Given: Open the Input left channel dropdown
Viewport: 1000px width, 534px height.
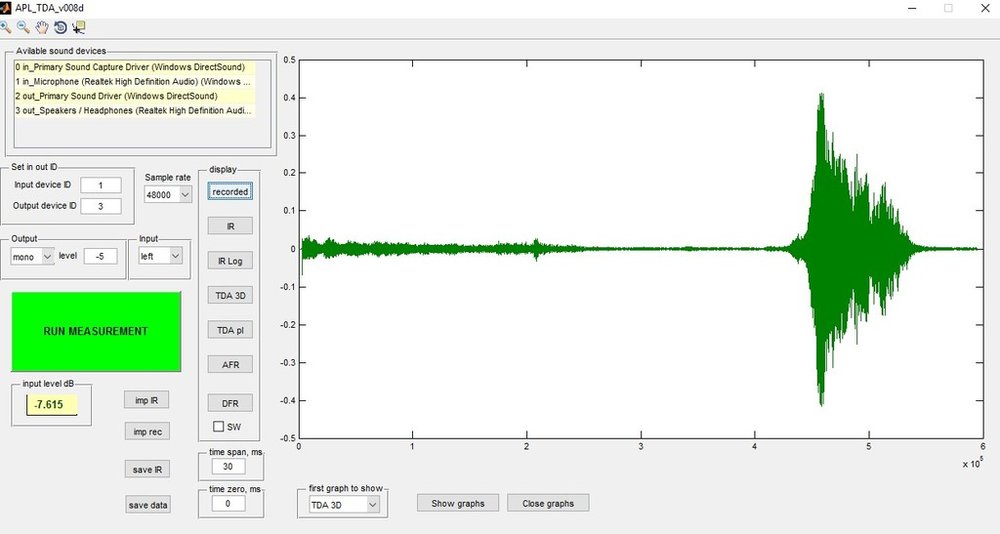Looking at the screenshot, I should click(x=161, y=256).
